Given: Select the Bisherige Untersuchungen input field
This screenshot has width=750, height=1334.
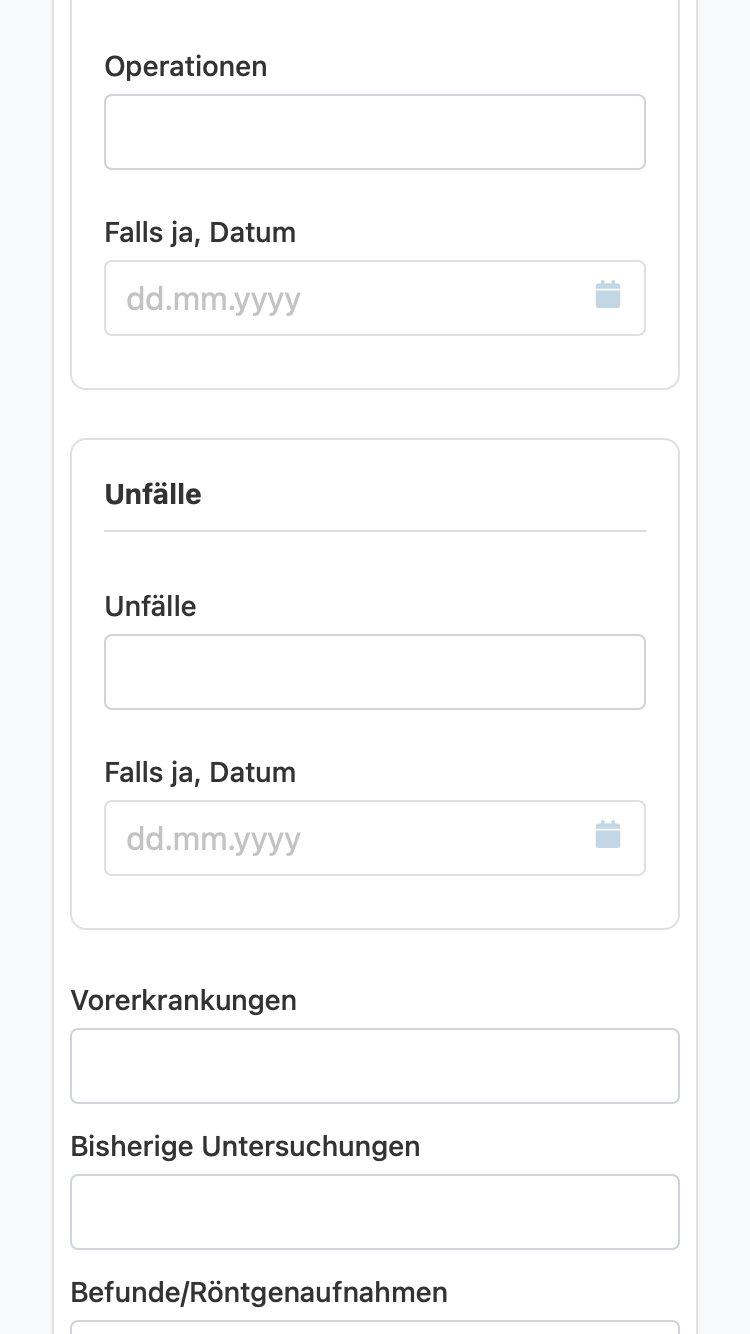Looking at the screenshot, I should 375,1212.
